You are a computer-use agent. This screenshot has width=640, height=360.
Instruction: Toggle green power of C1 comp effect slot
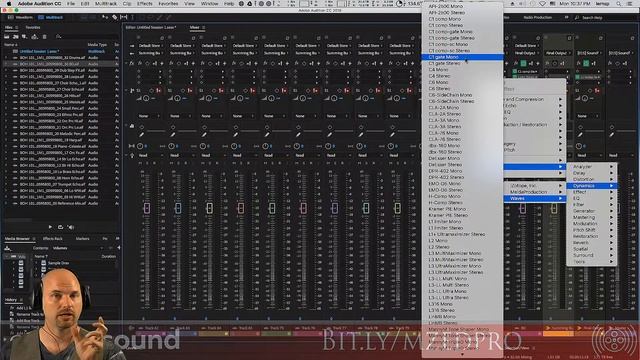click(x=515, y=71)
